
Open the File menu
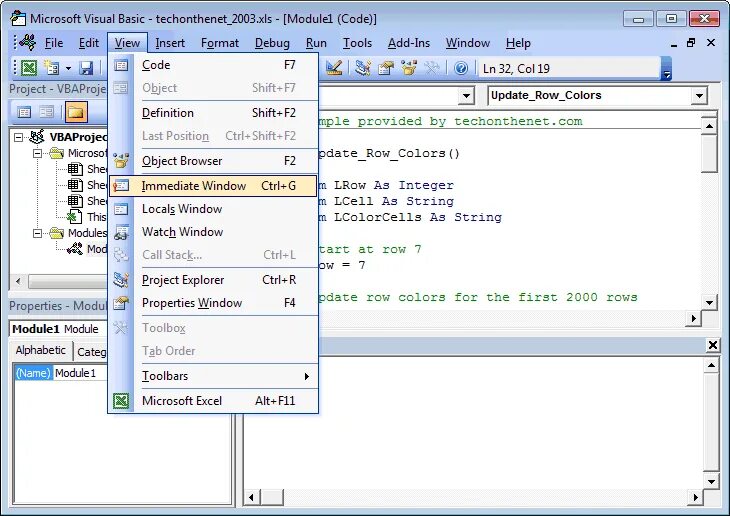(54, 43)
